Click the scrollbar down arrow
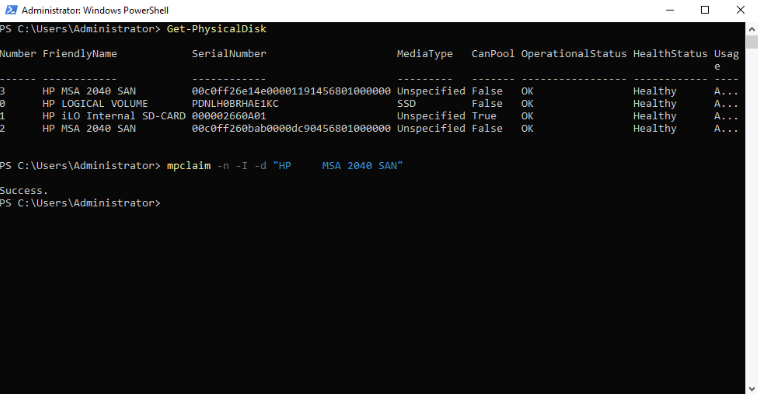The width and height of the screenshot is (758, 394). tap(751, 388)
